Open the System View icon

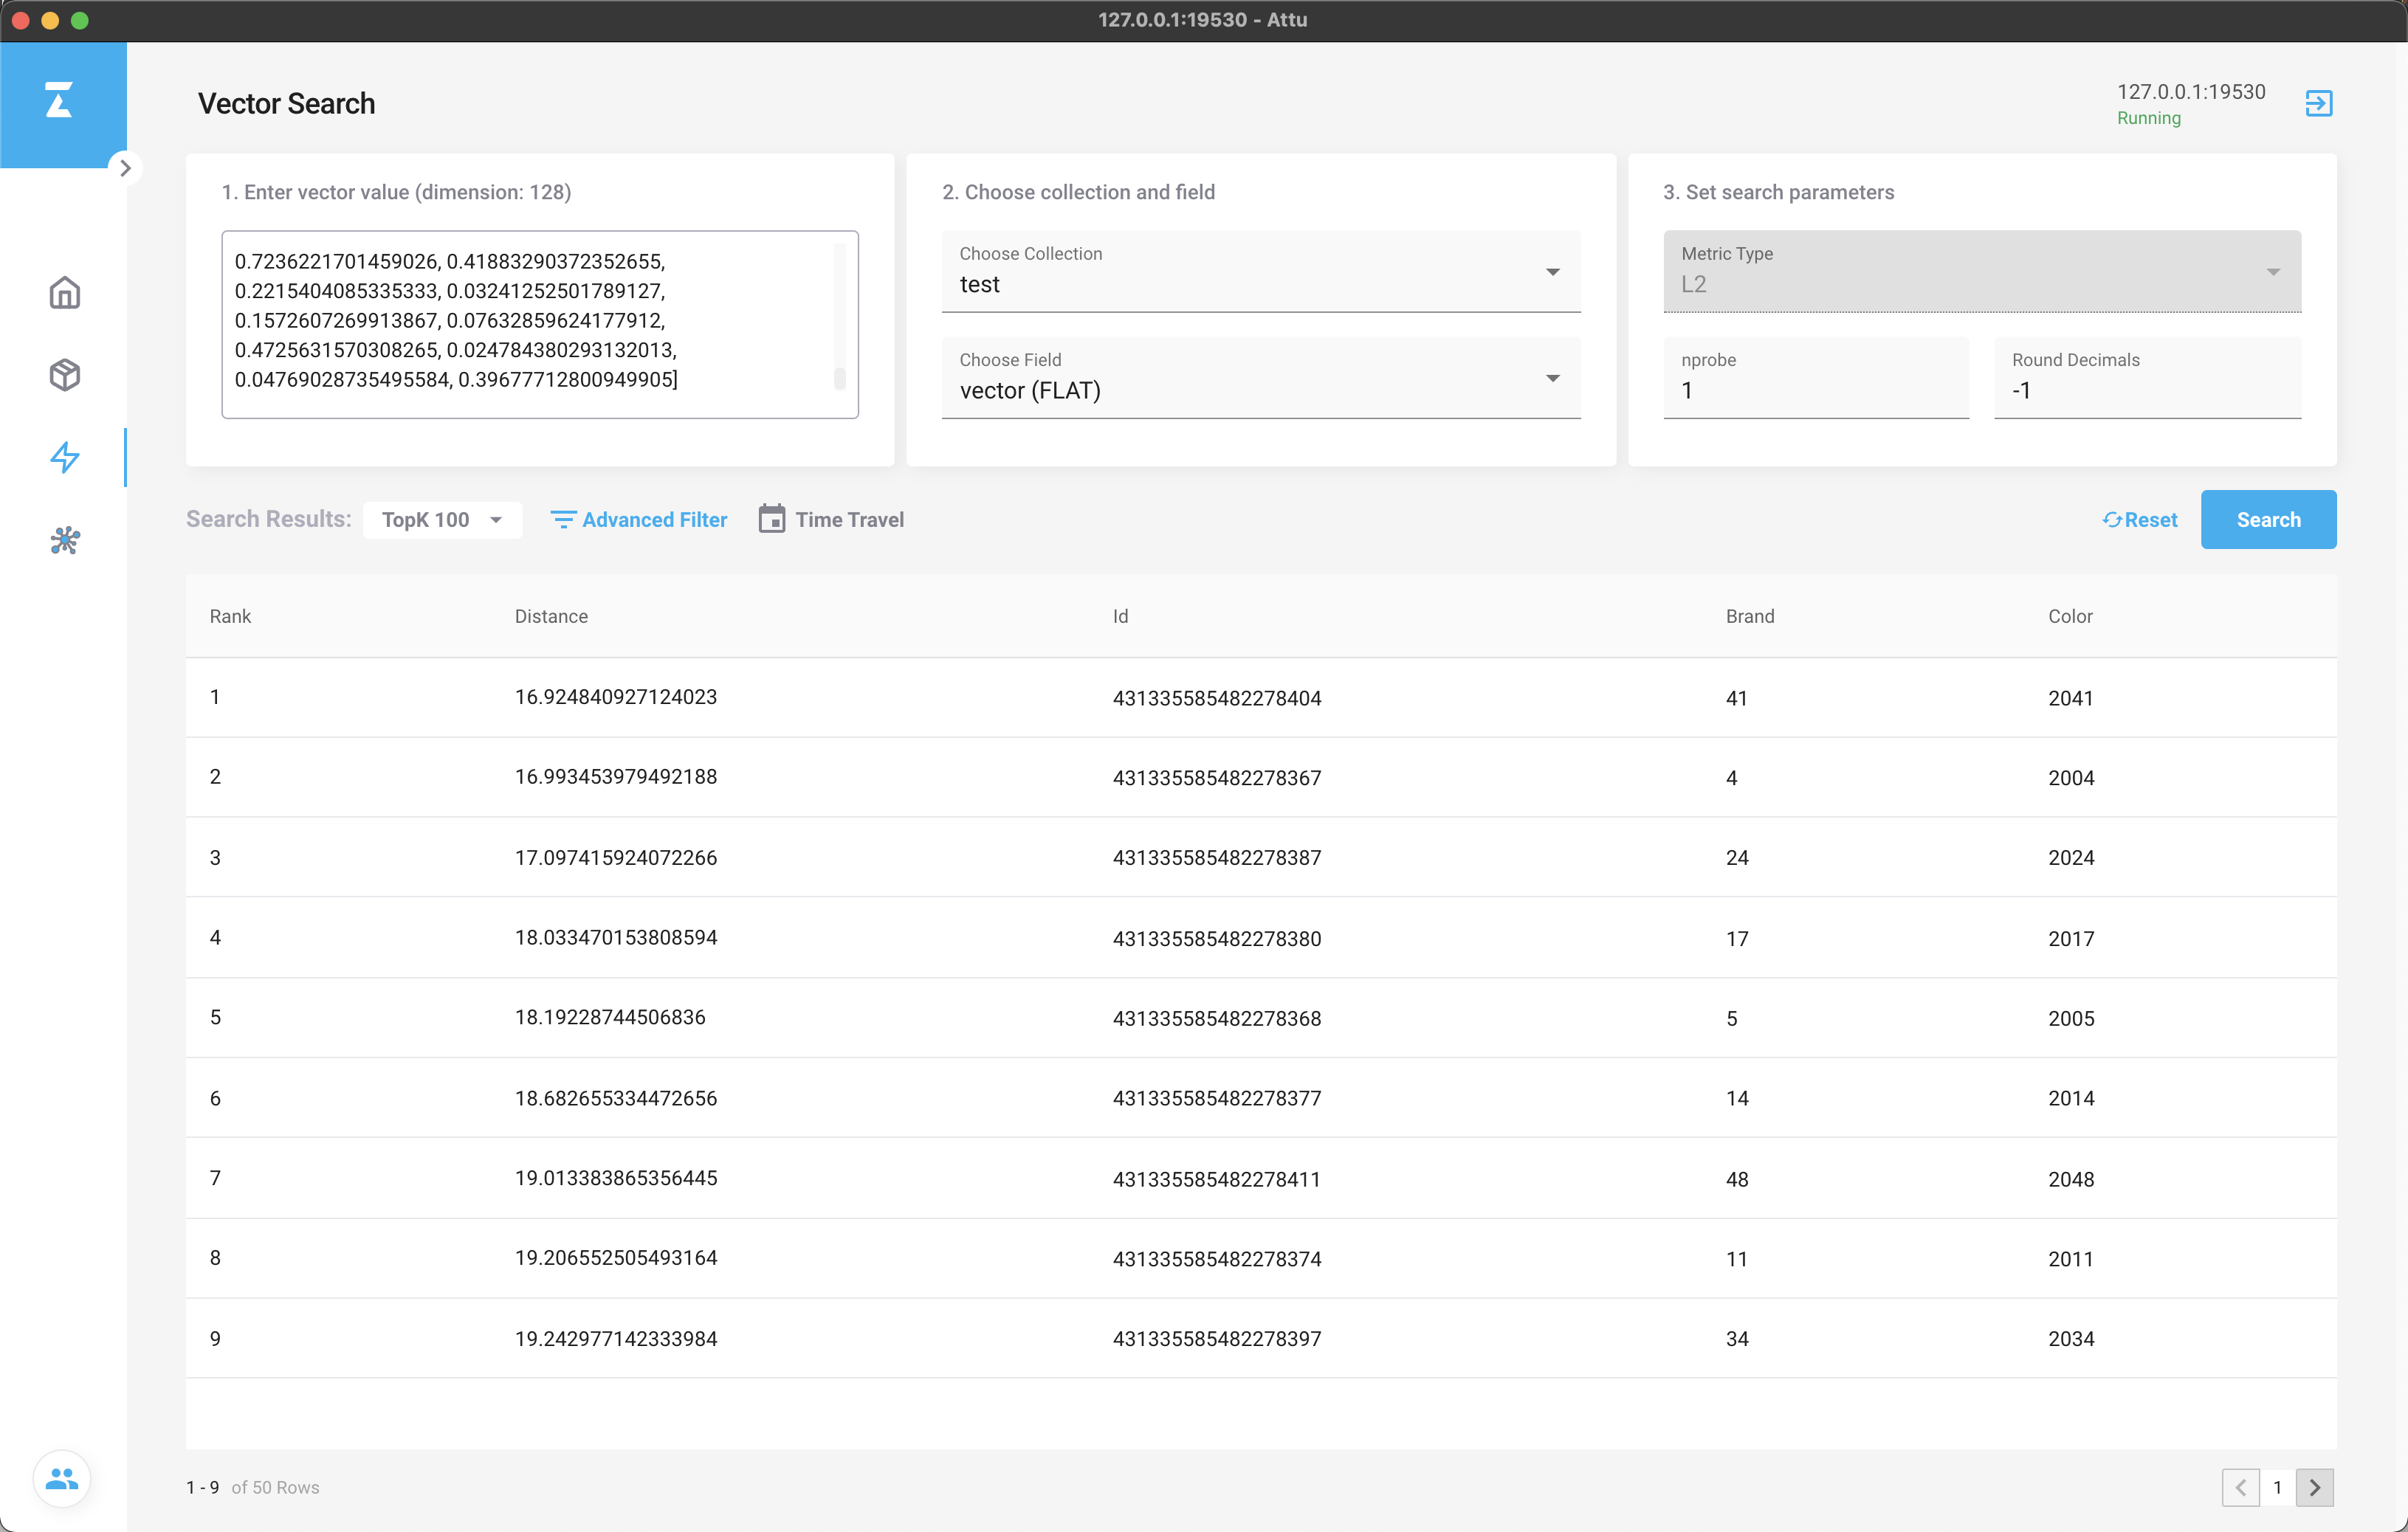65,541
